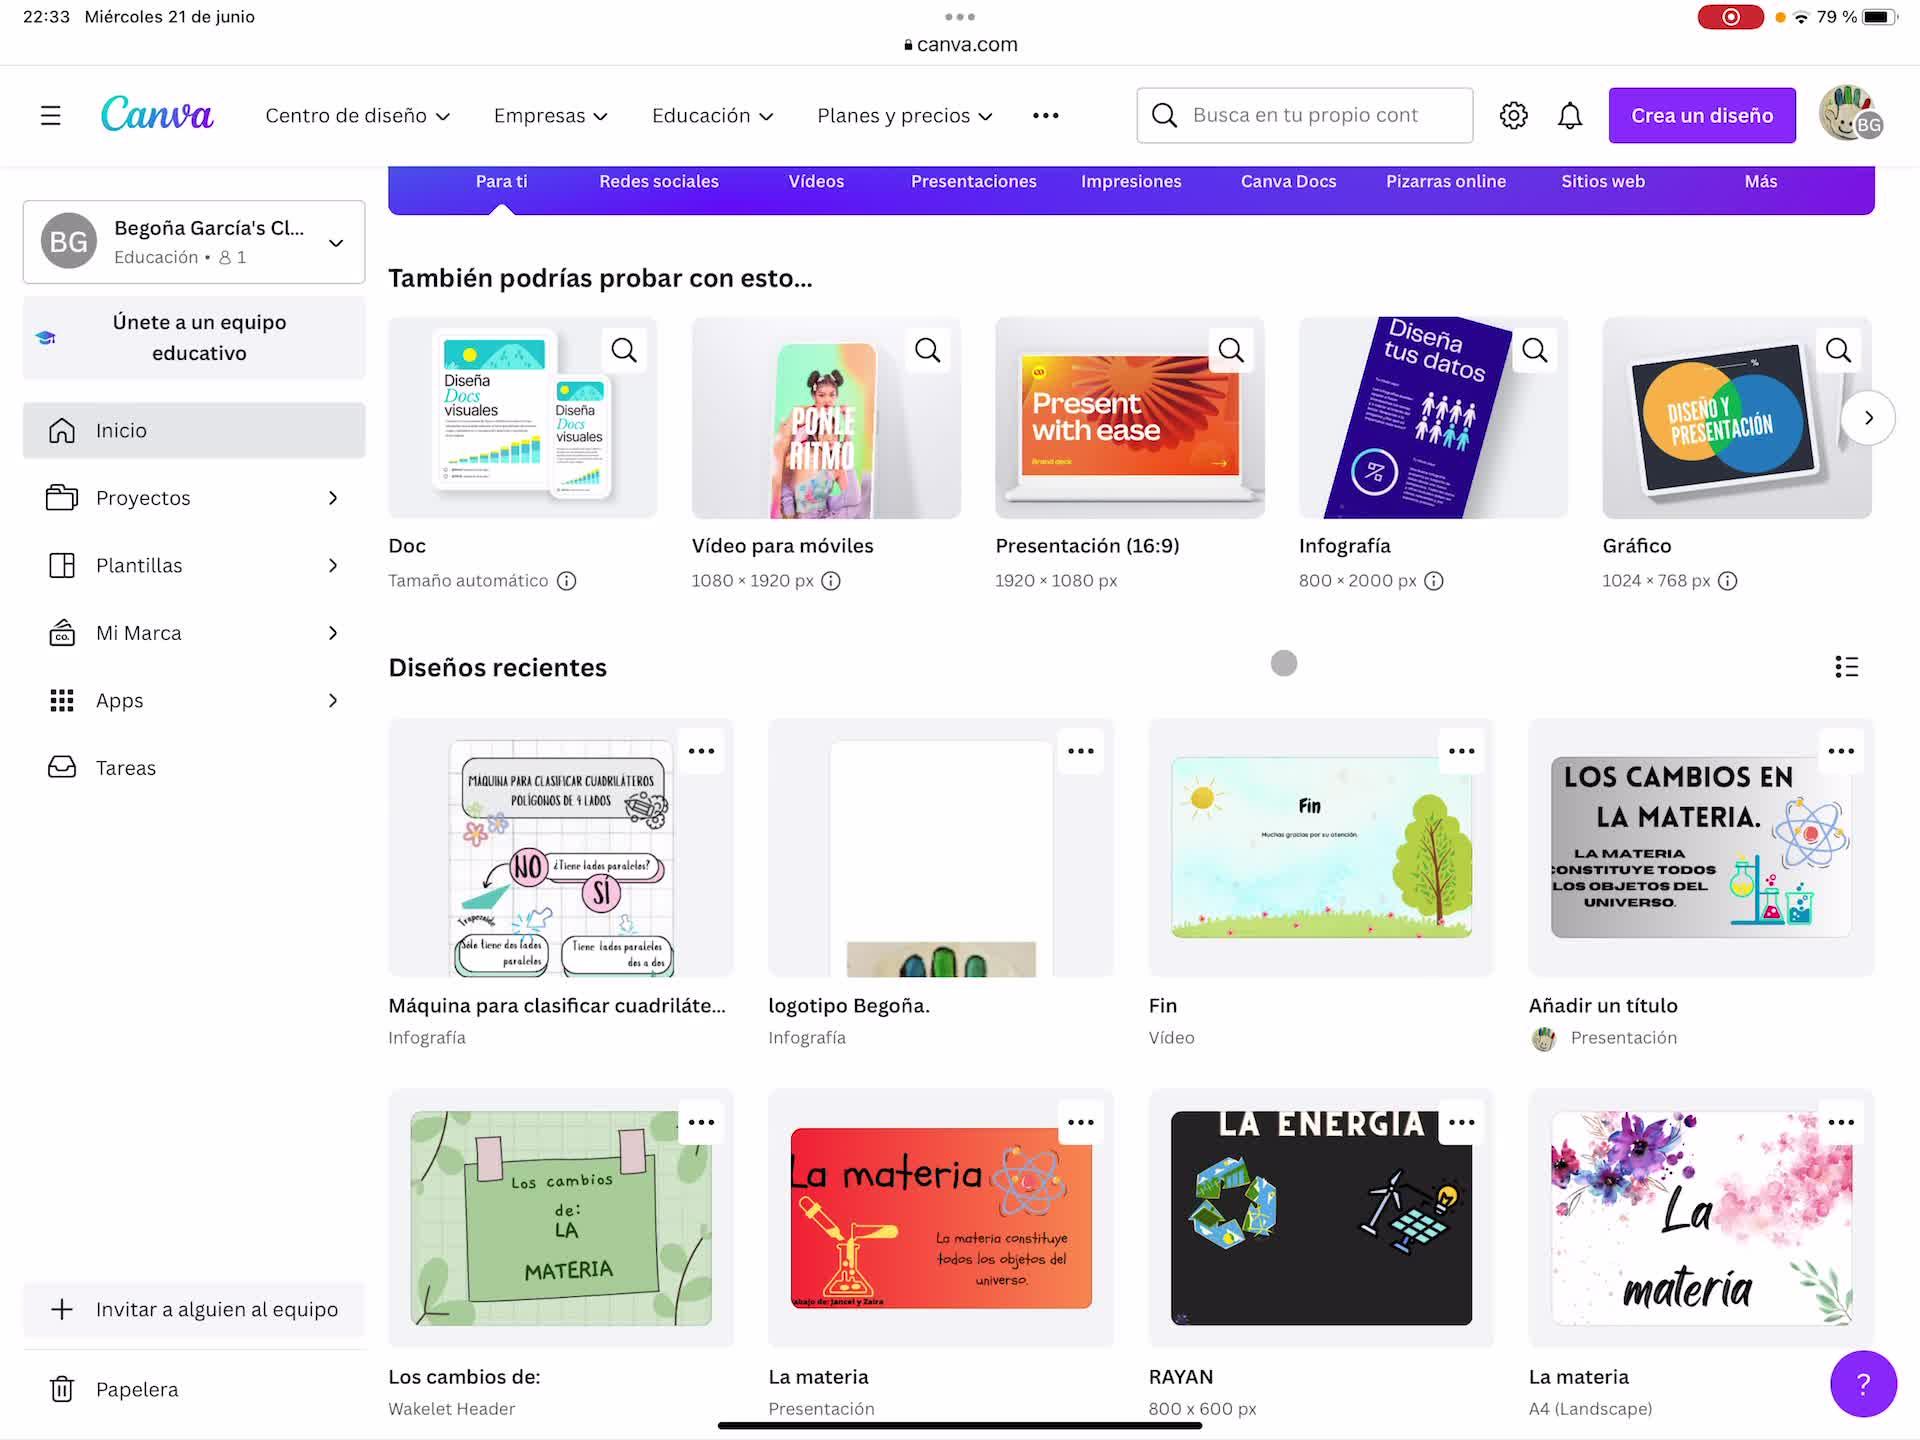This screenshot has height=1440, width=1920.
Task: Expand the Proyectos sidebar section
Action: pyautogui.click(x=333, y=498)
